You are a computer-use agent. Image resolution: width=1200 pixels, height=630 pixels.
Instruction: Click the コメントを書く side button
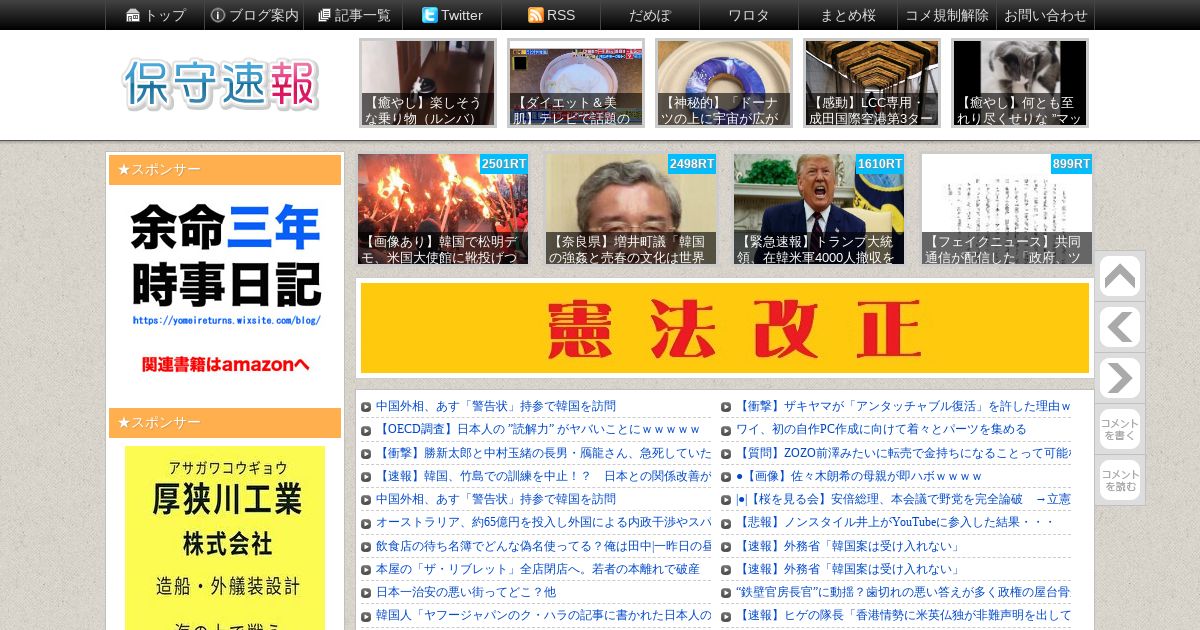coord(1120,429)
